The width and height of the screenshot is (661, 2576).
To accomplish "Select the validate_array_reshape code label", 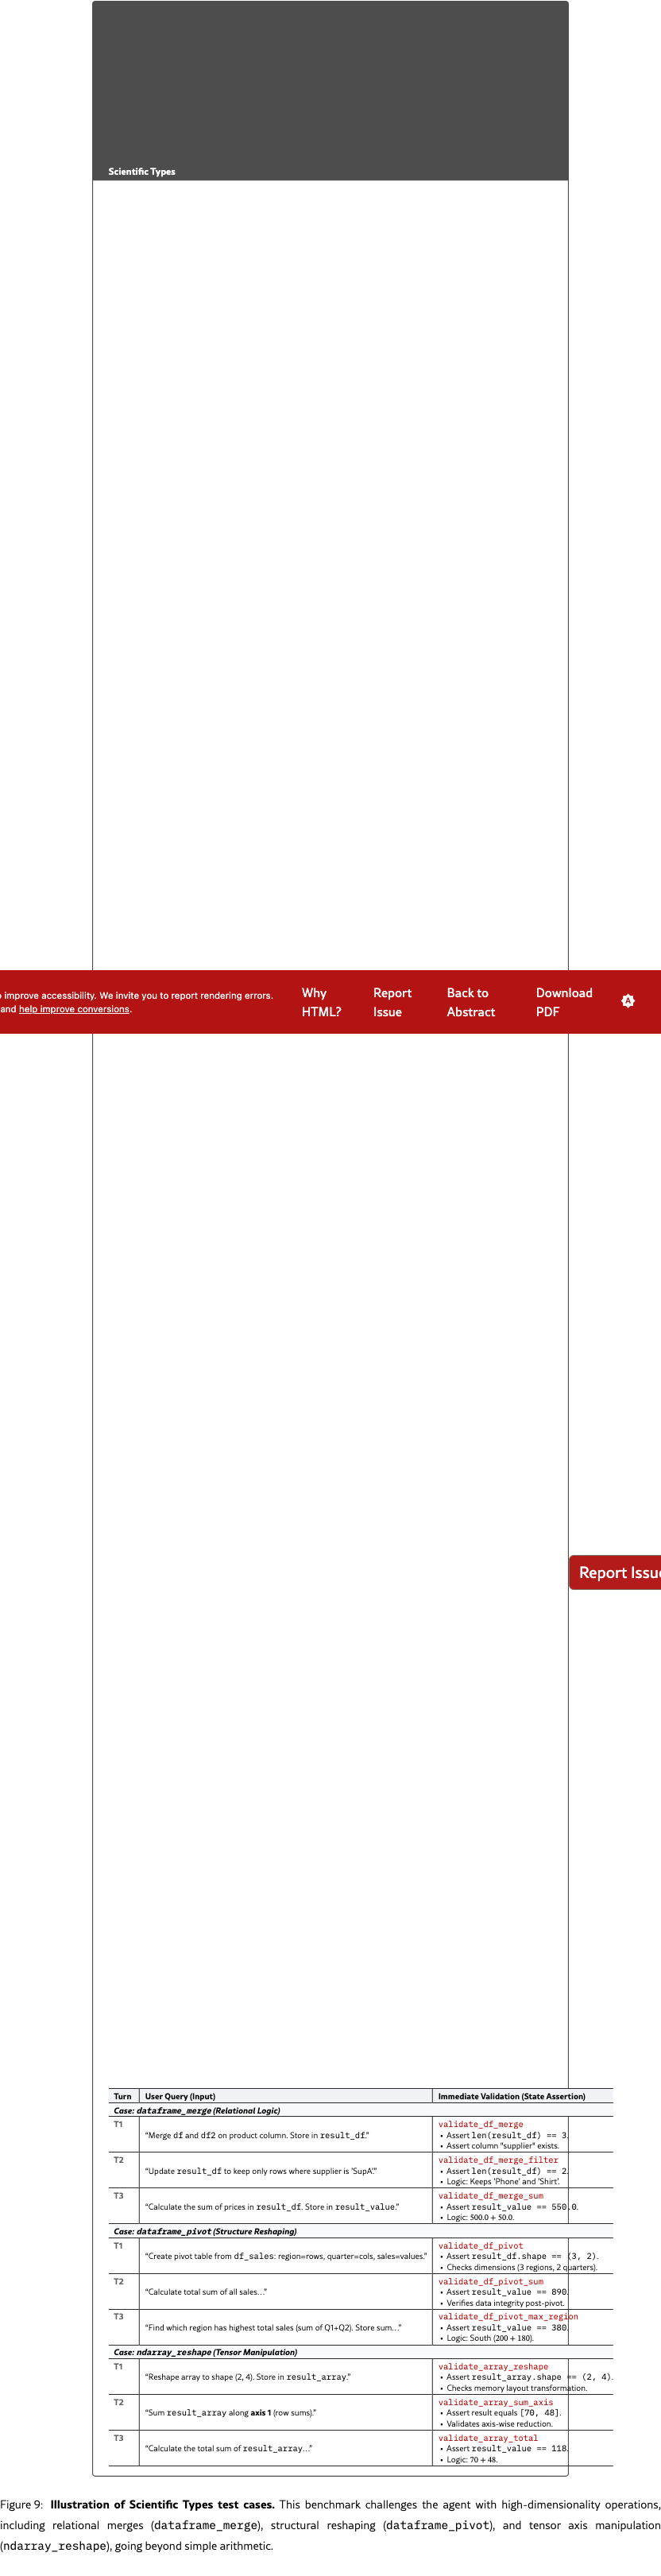I will point(493,2367).
